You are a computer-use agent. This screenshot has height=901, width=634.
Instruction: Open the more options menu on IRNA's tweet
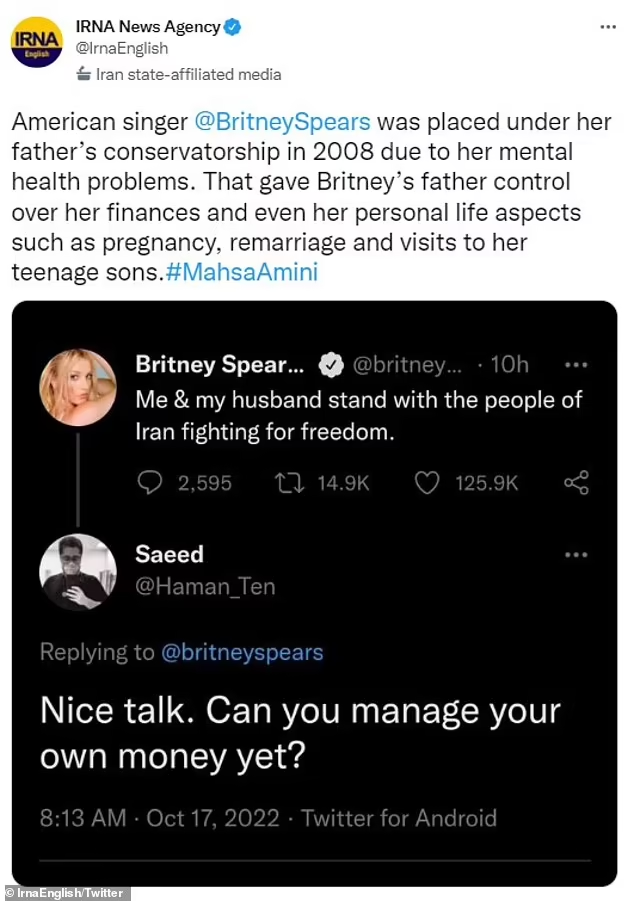click(607, 28)
